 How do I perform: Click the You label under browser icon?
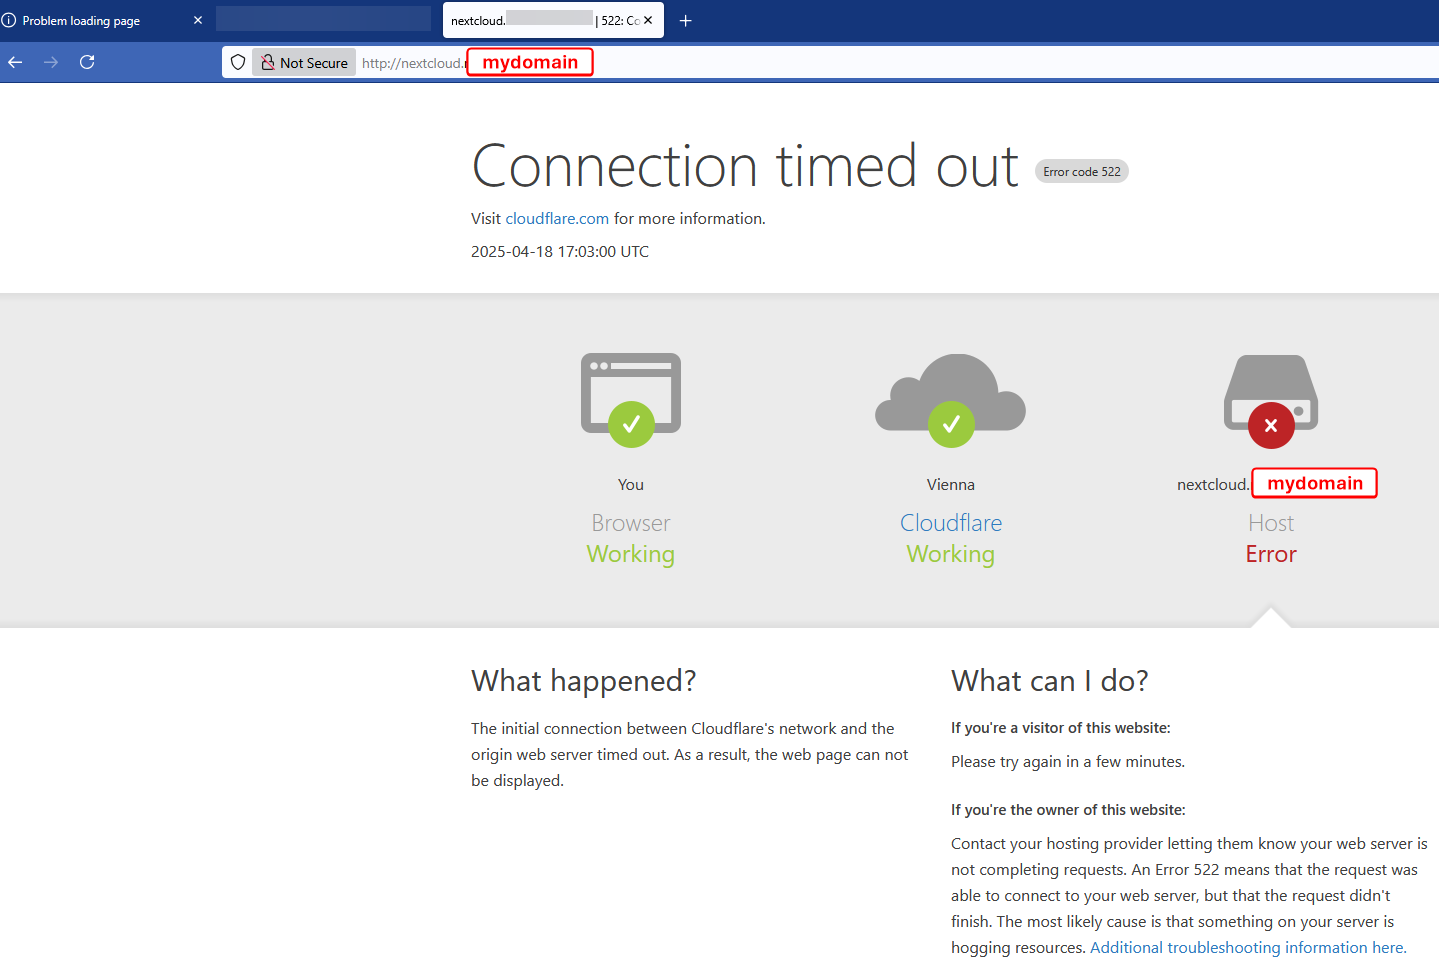click(631, 484)
